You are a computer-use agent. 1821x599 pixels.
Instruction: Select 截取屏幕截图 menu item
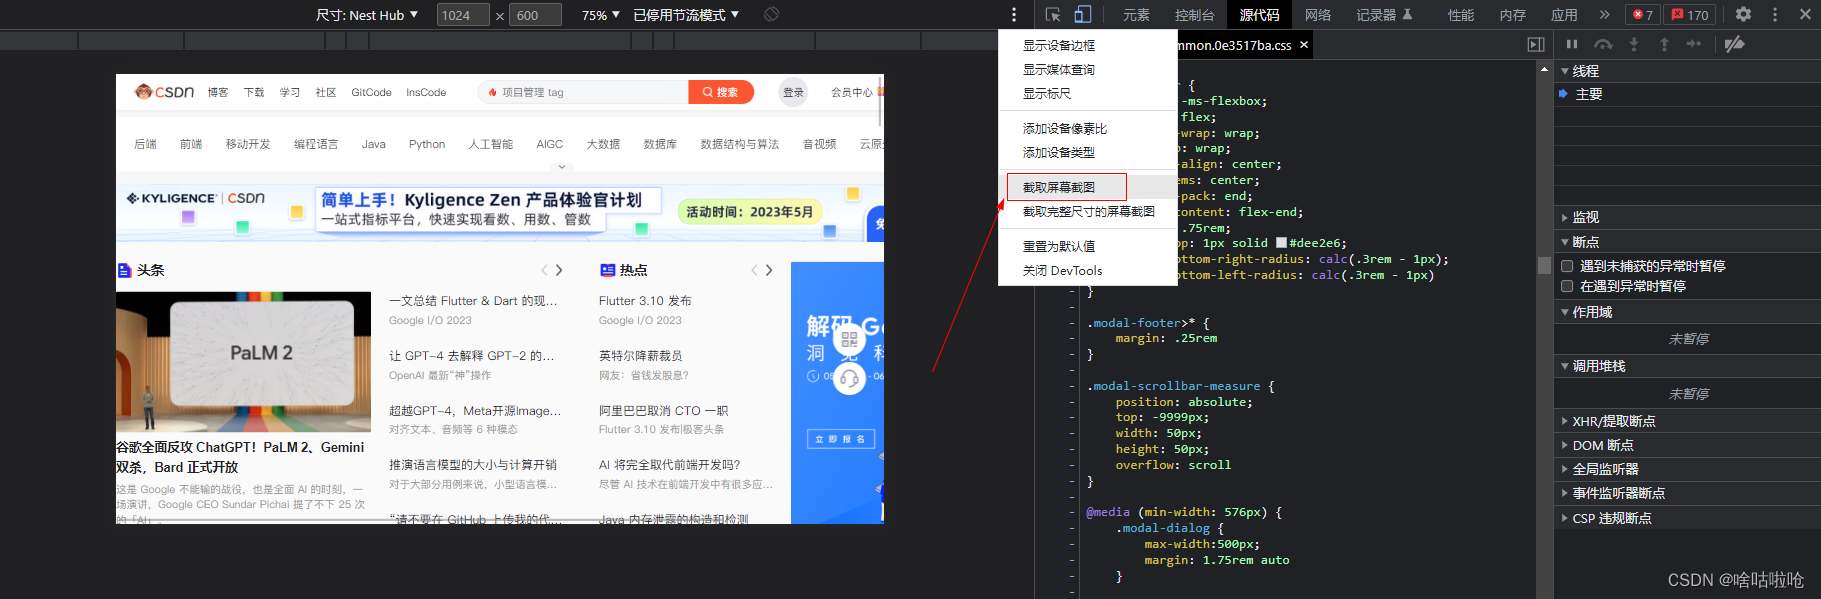point(1088,187)
